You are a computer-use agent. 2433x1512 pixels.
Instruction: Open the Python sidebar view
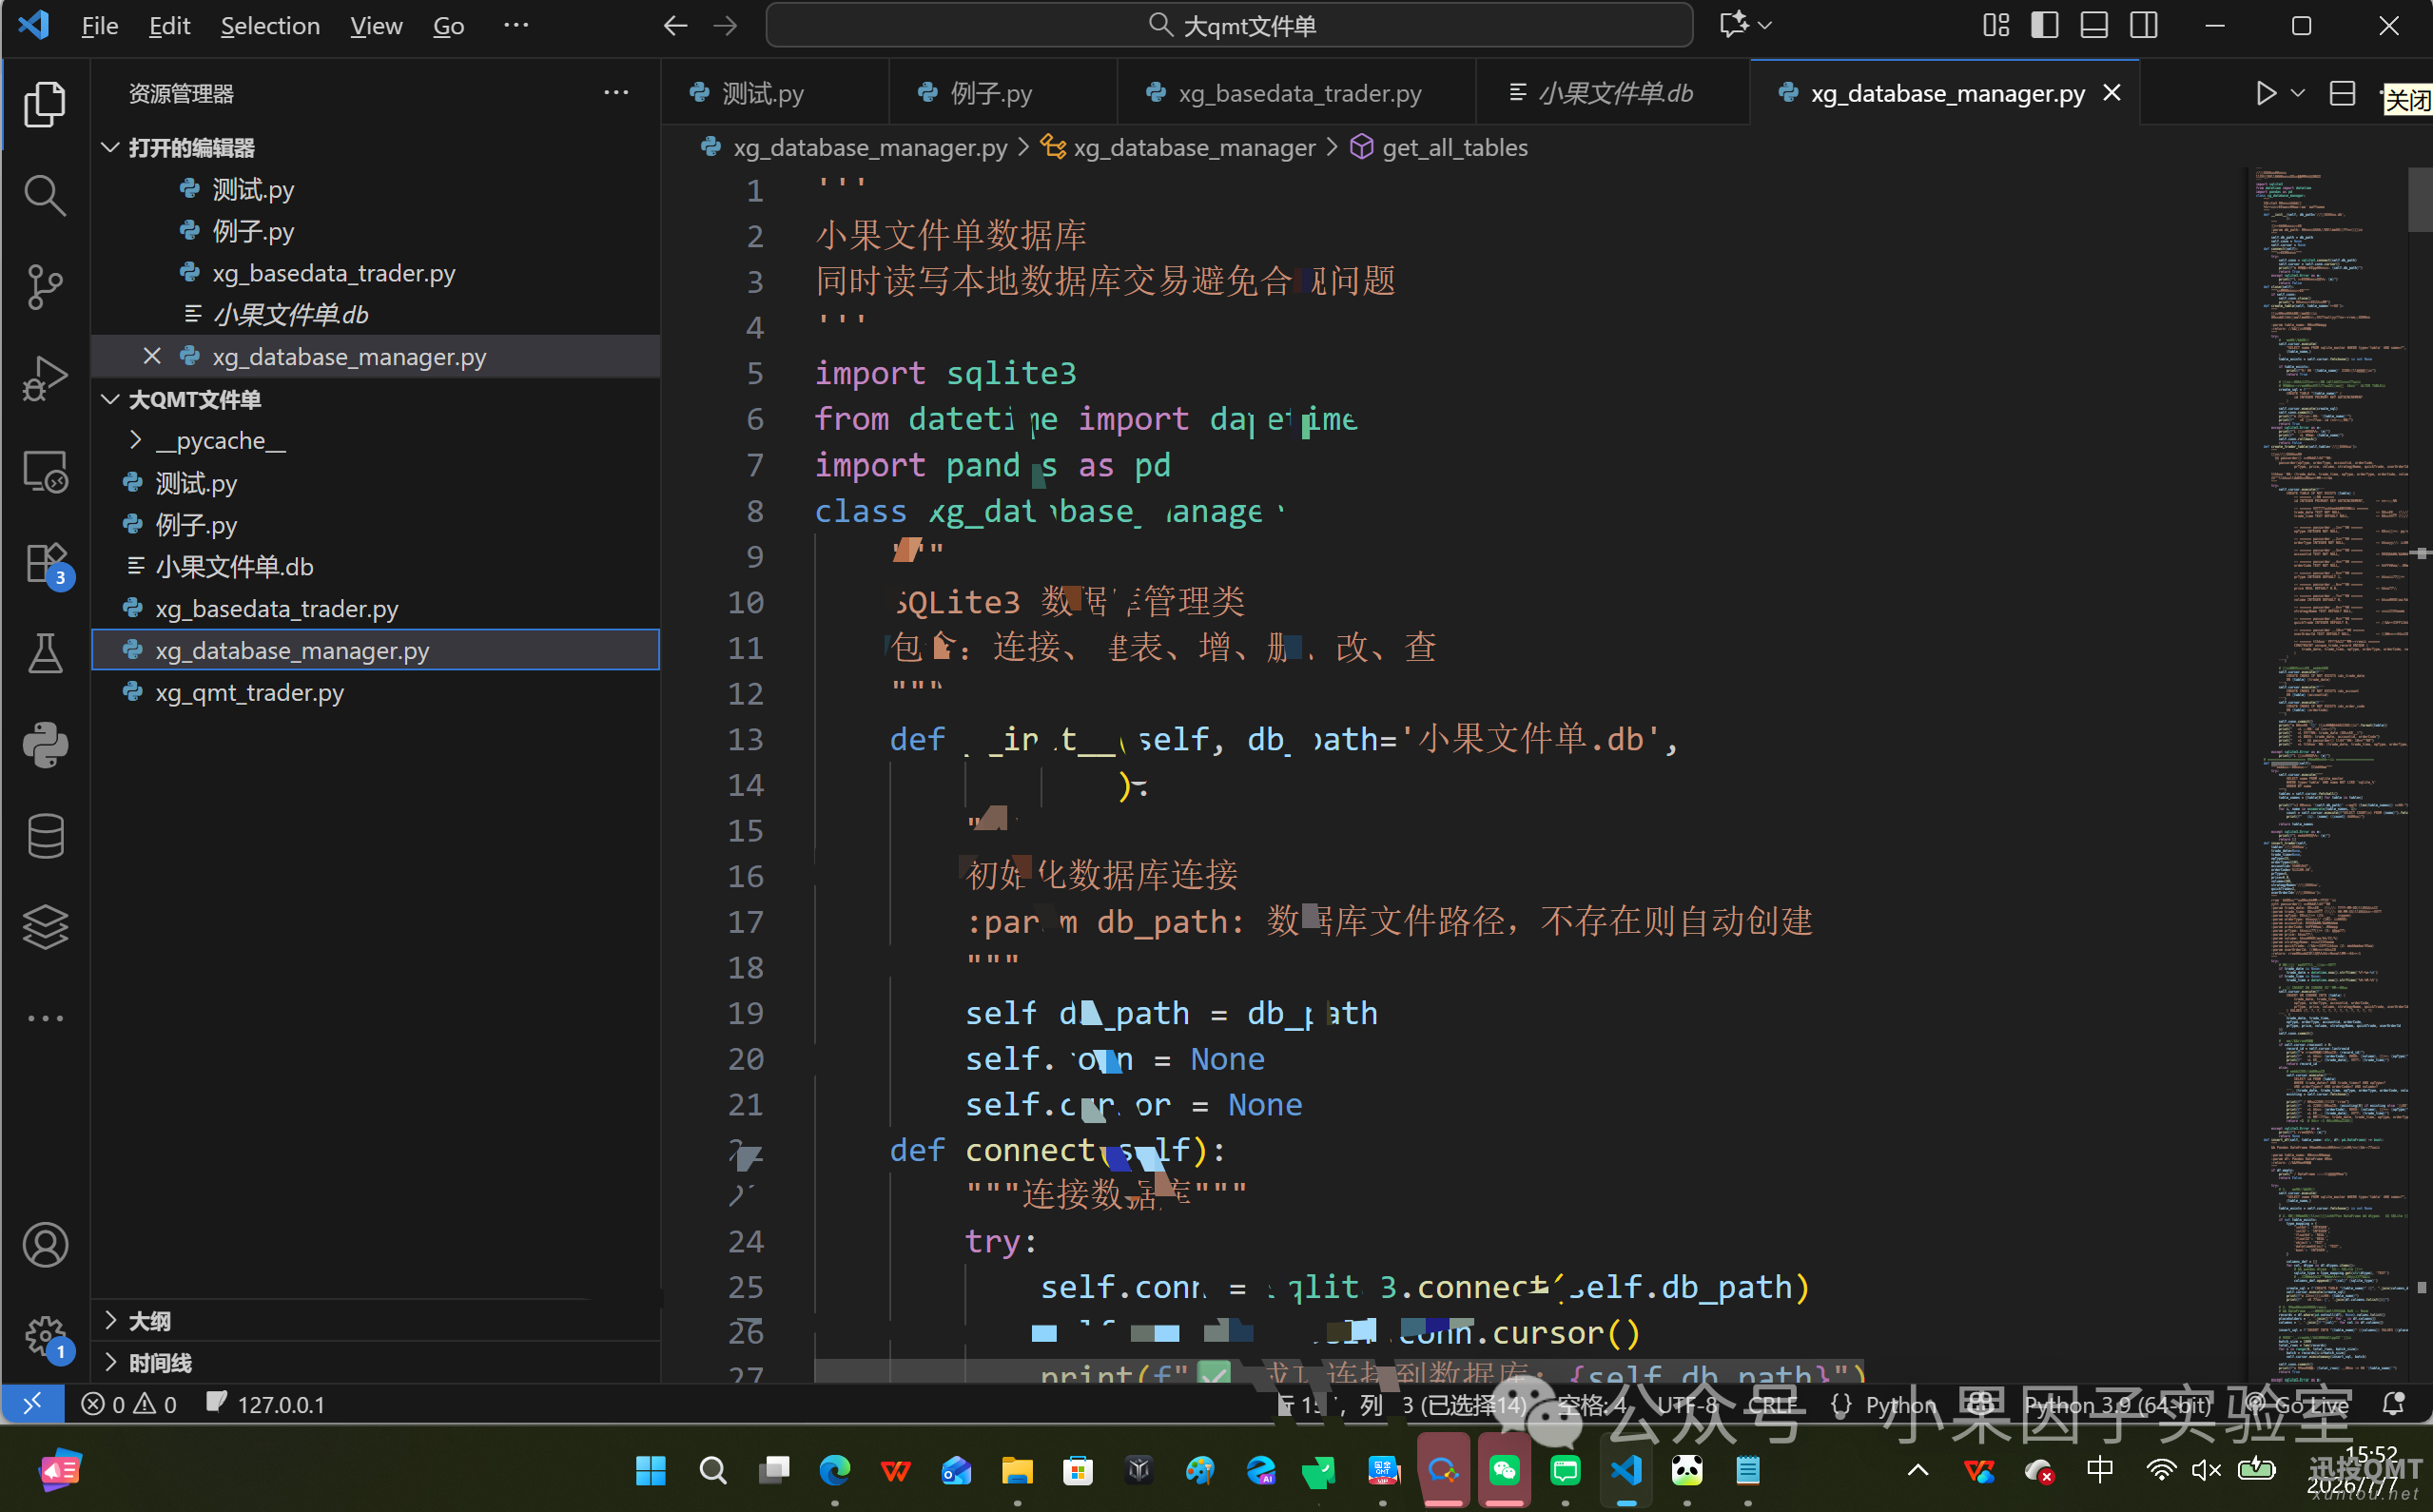(x=45, y=744)
